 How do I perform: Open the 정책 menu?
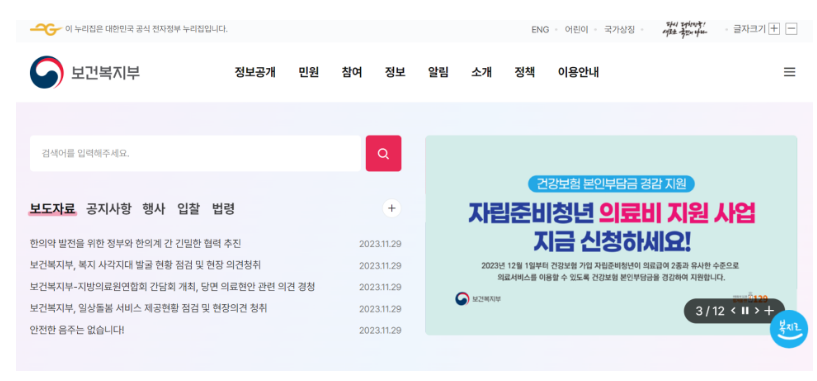pos(525,72)
